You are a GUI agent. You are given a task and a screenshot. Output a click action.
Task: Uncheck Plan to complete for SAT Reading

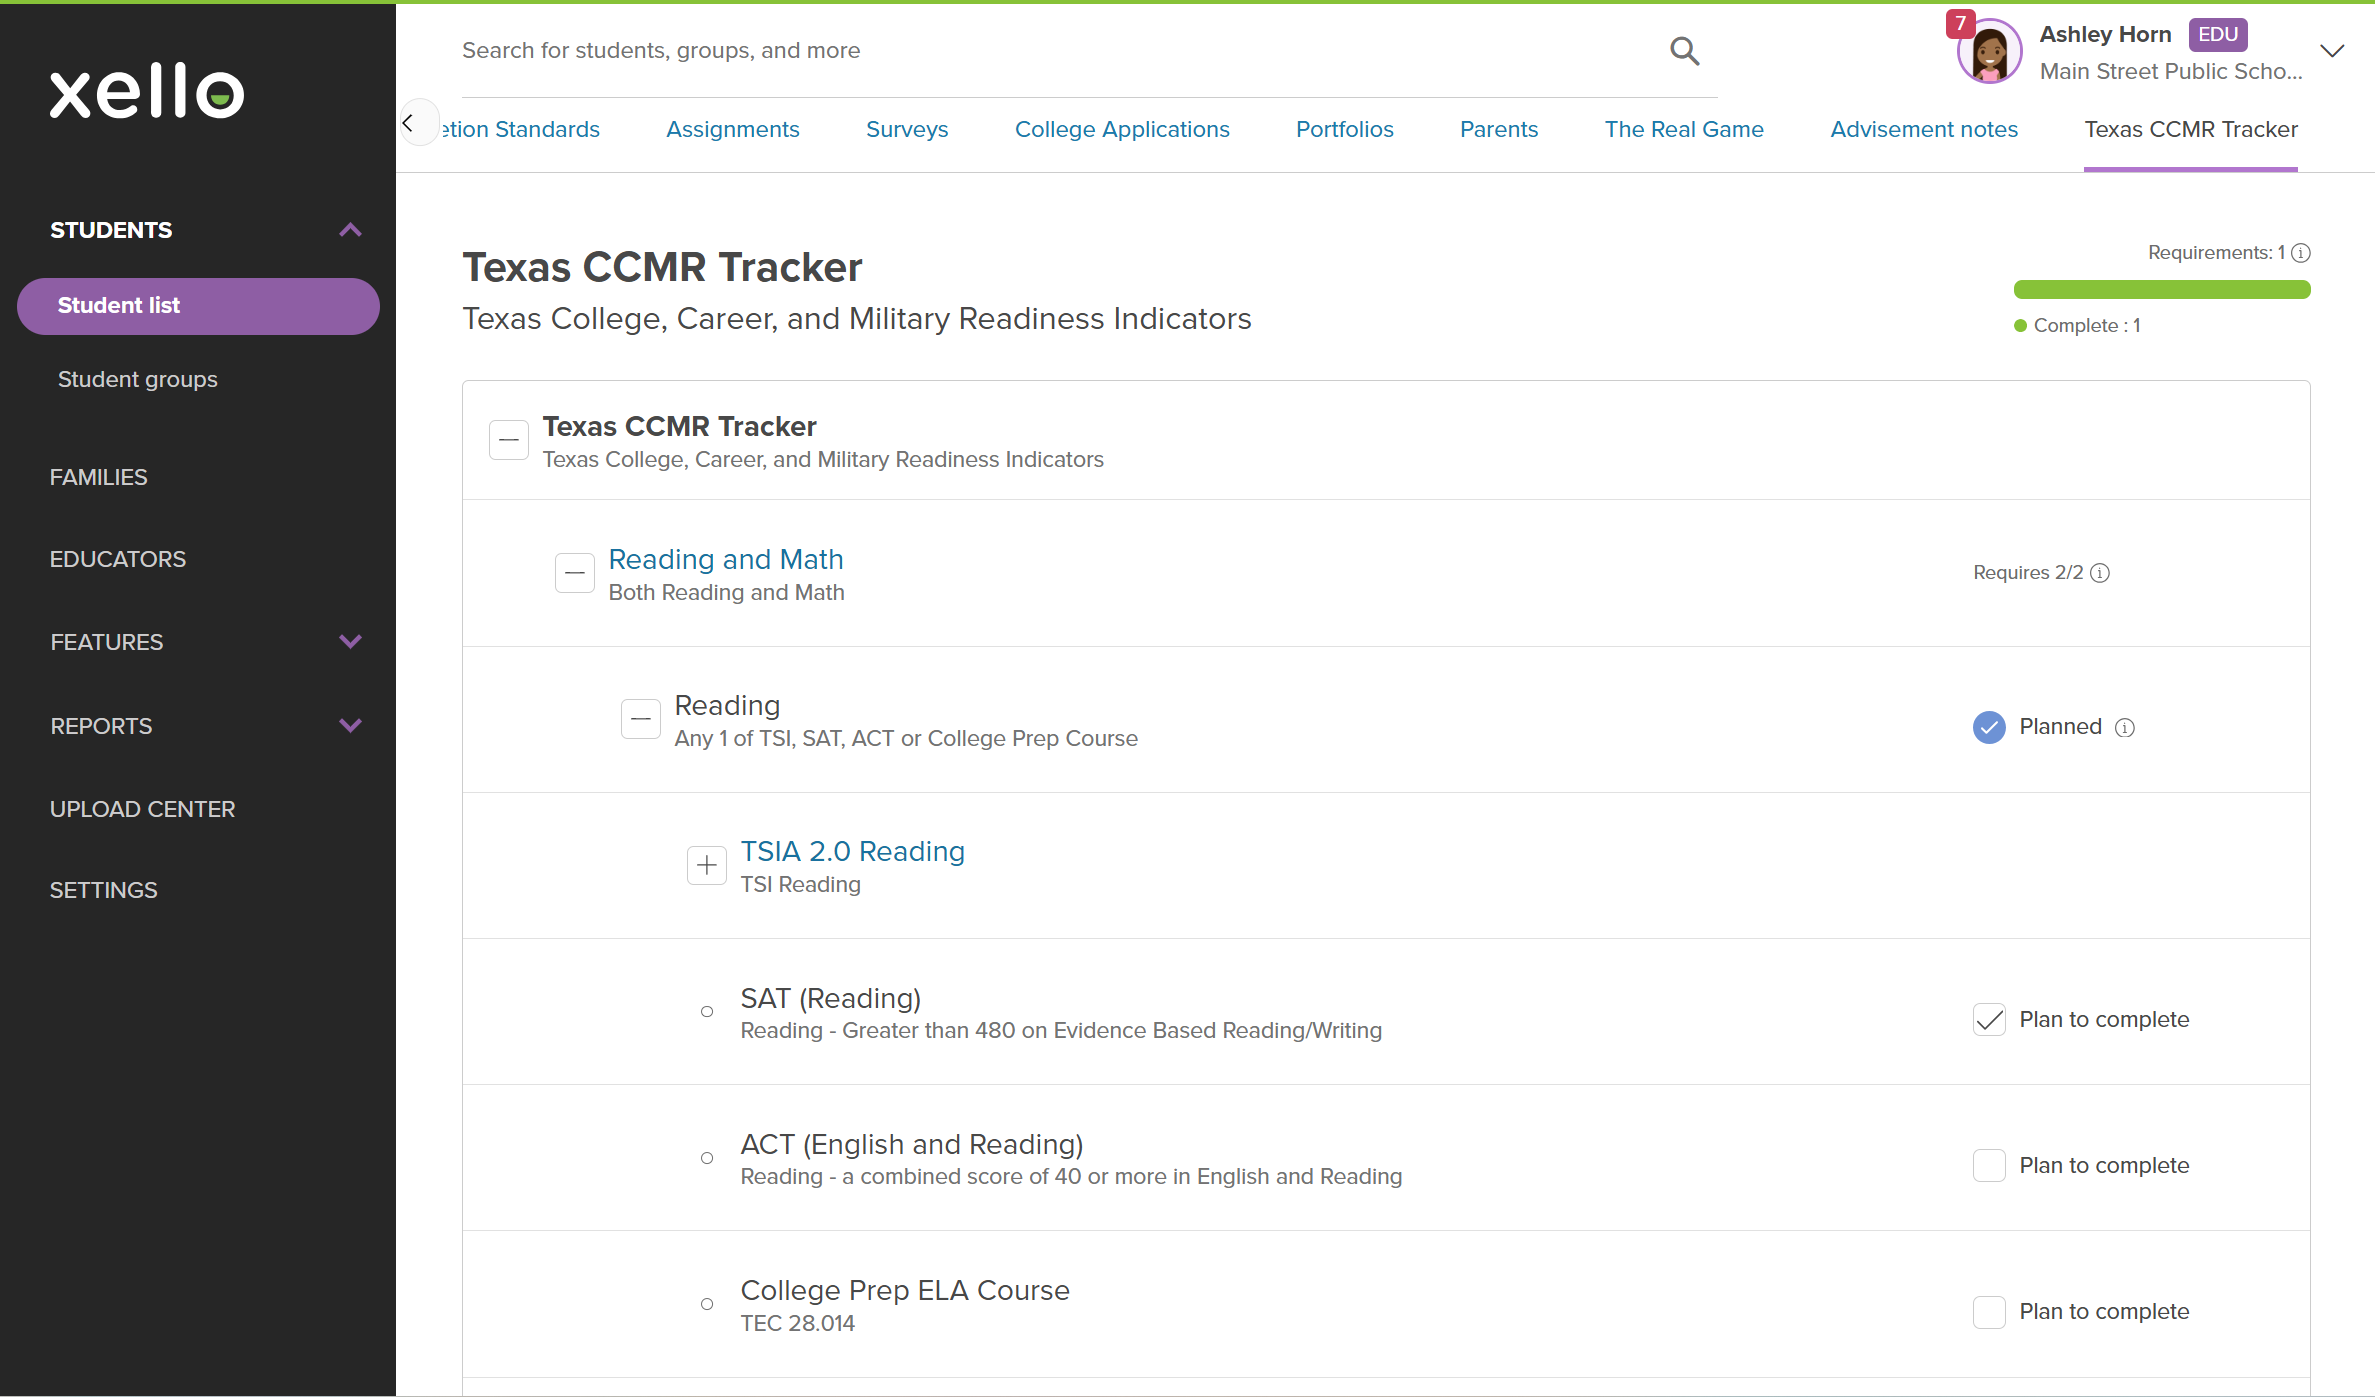1988,1020
